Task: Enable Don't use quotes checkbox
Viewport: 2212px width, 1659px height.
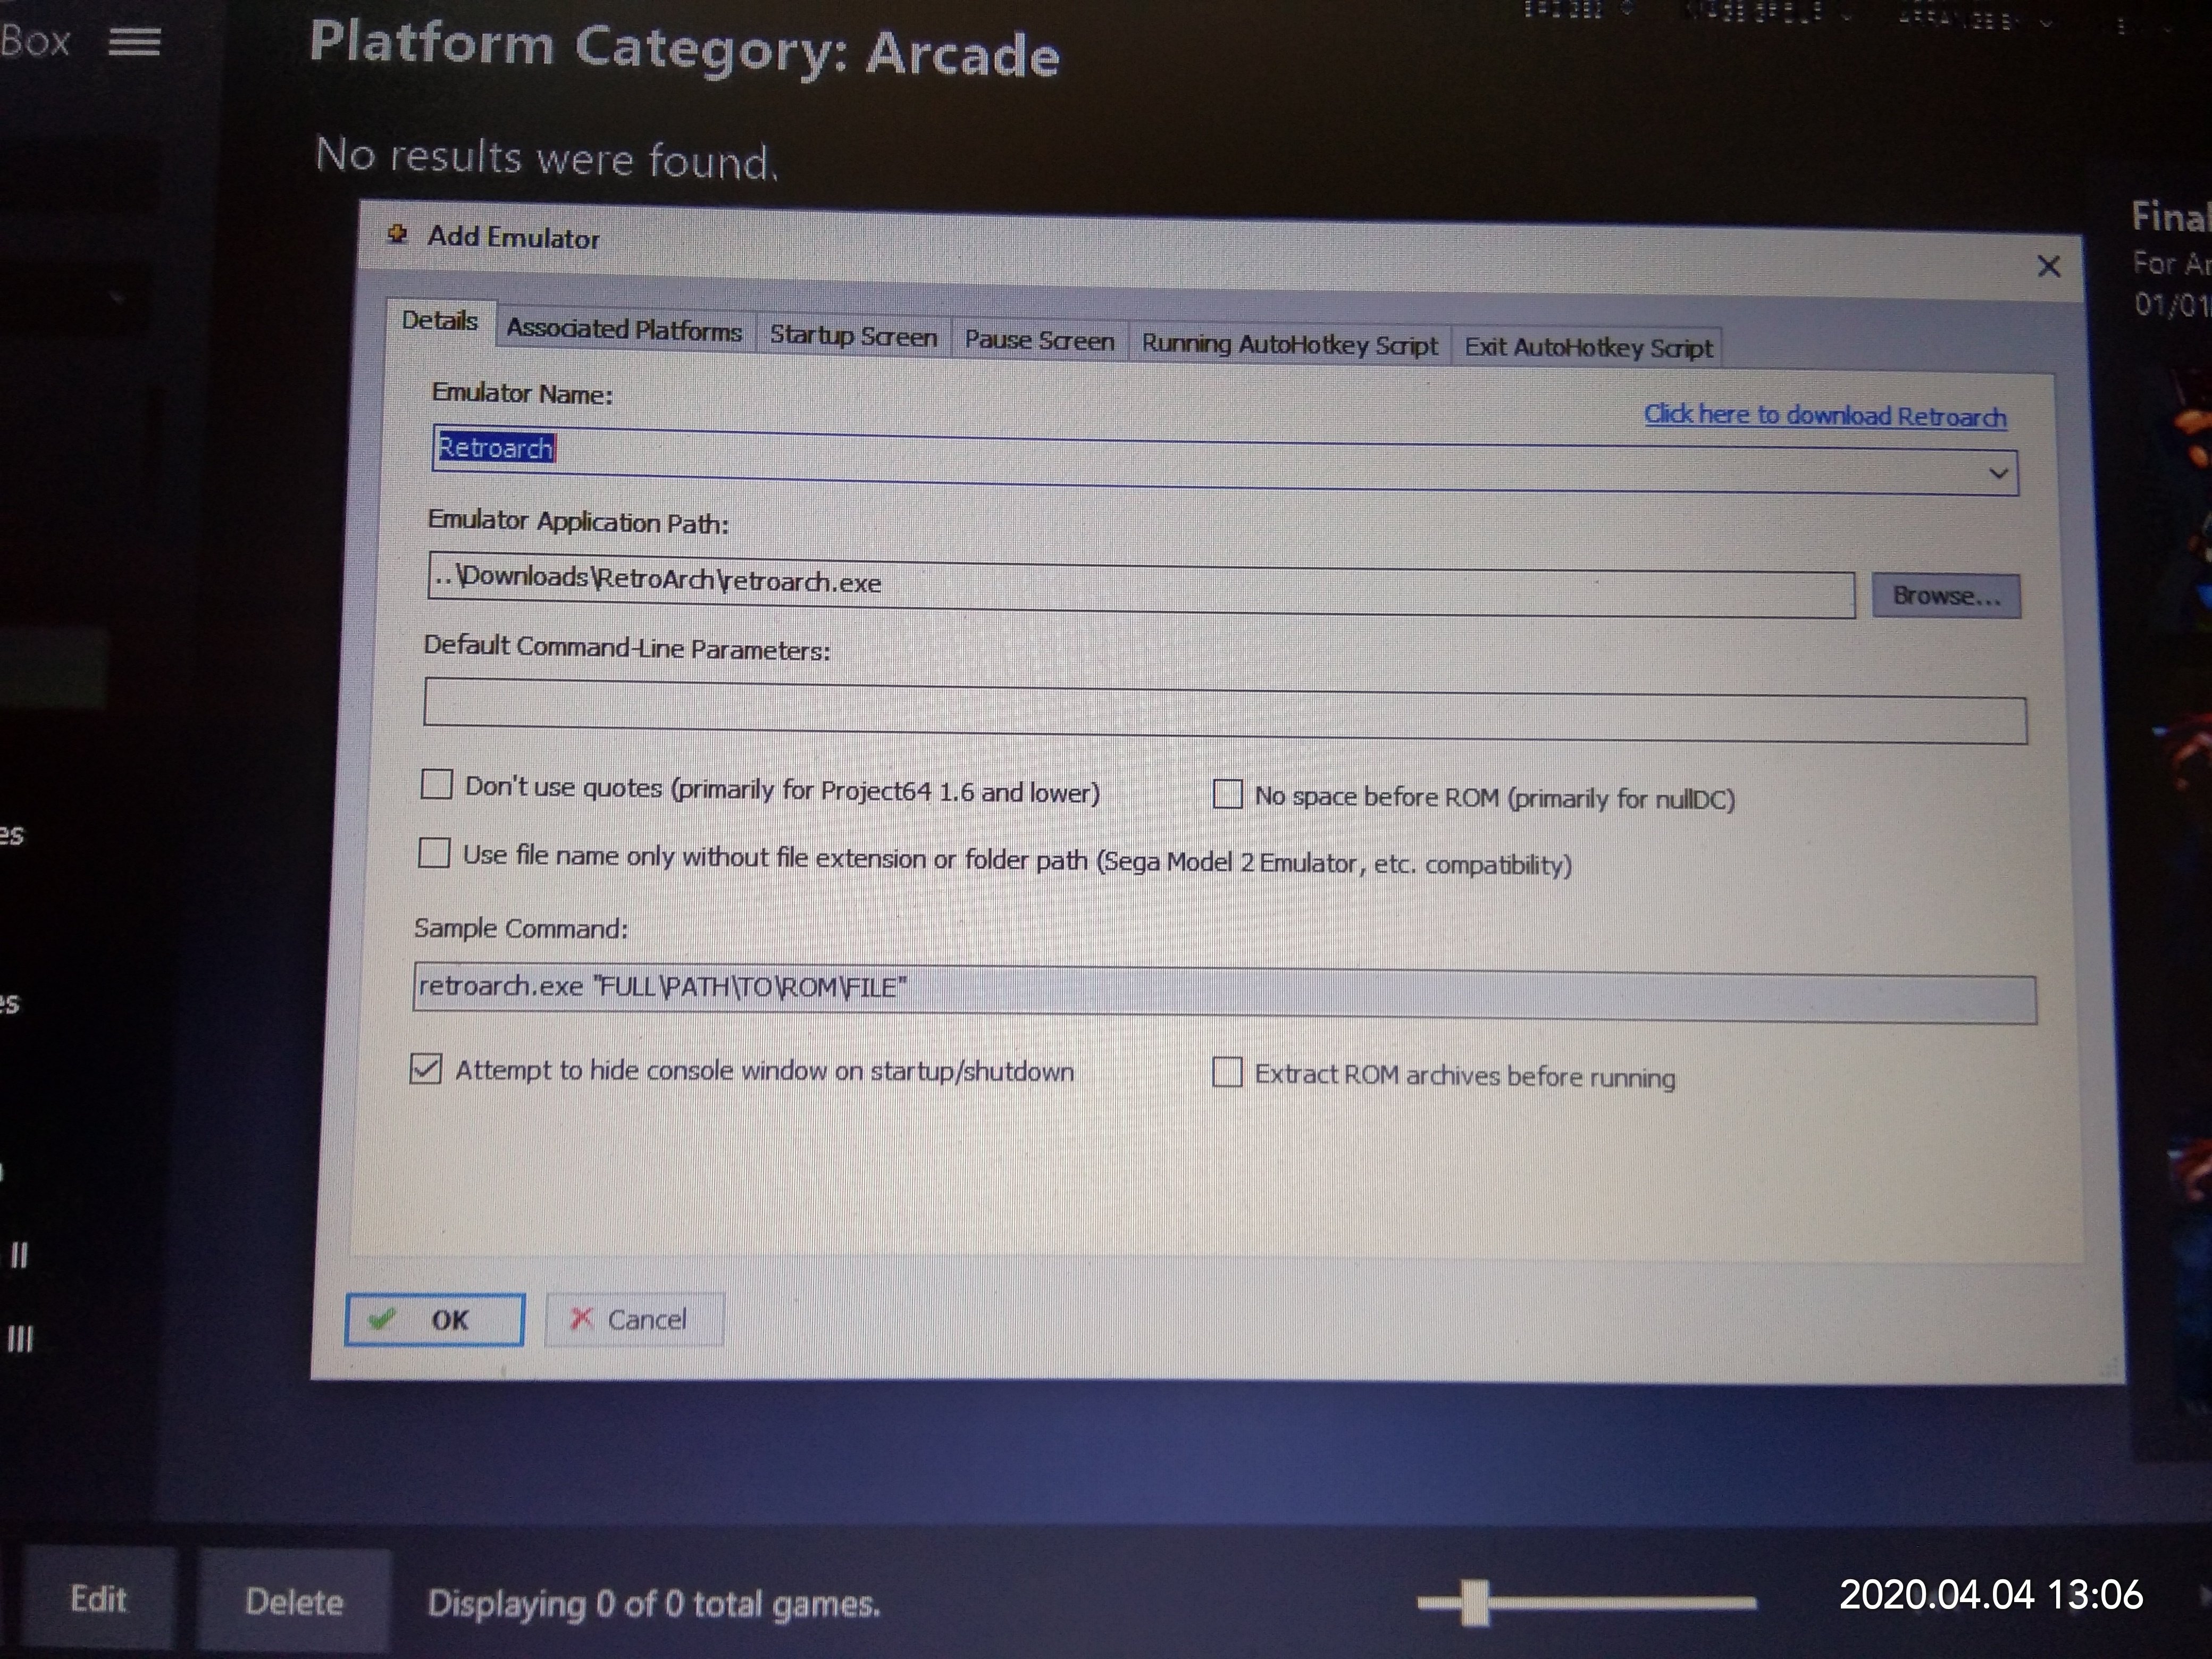Action: tap(437, 784)
